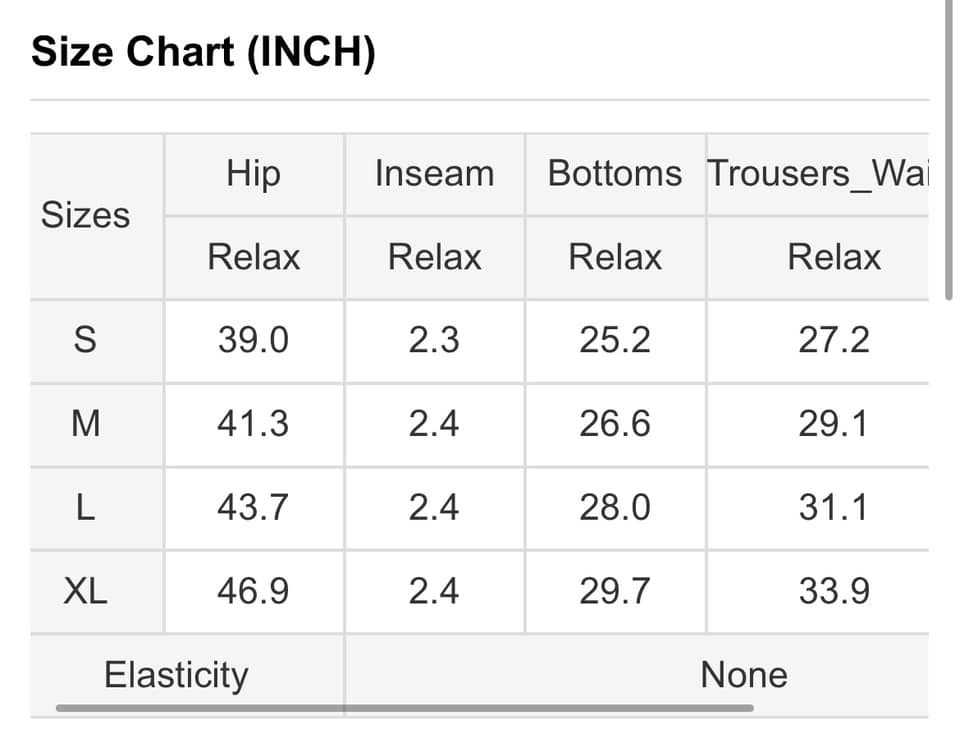Screen dimensions: 960x748
Task: Choose the XL size row label
Action: coord(85,591)
